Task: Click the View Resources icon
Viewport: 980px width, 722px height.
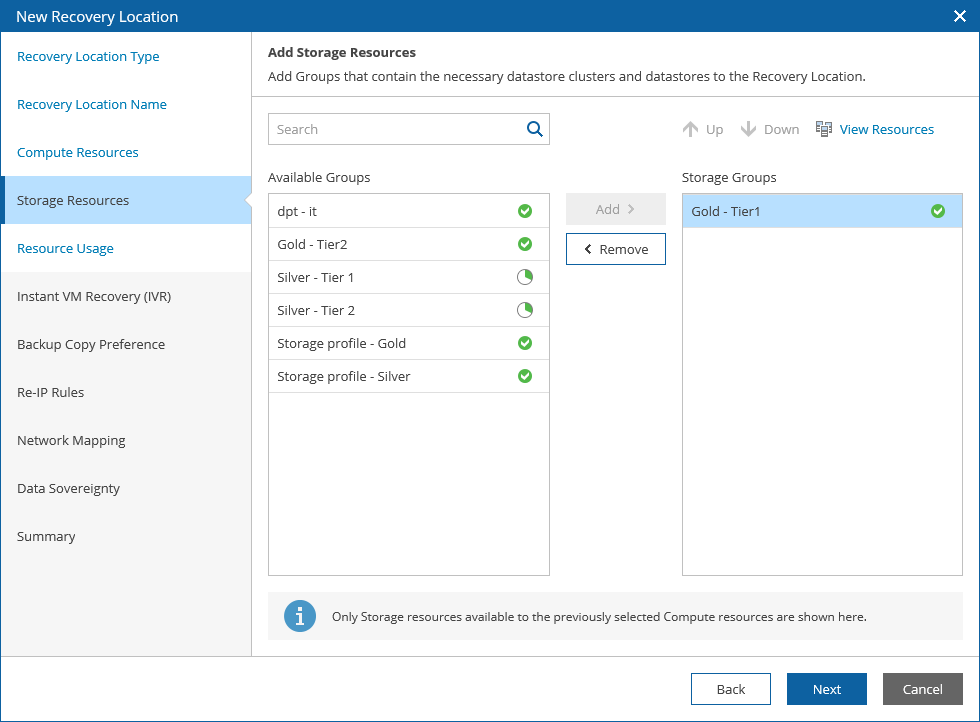Action: 824,129
